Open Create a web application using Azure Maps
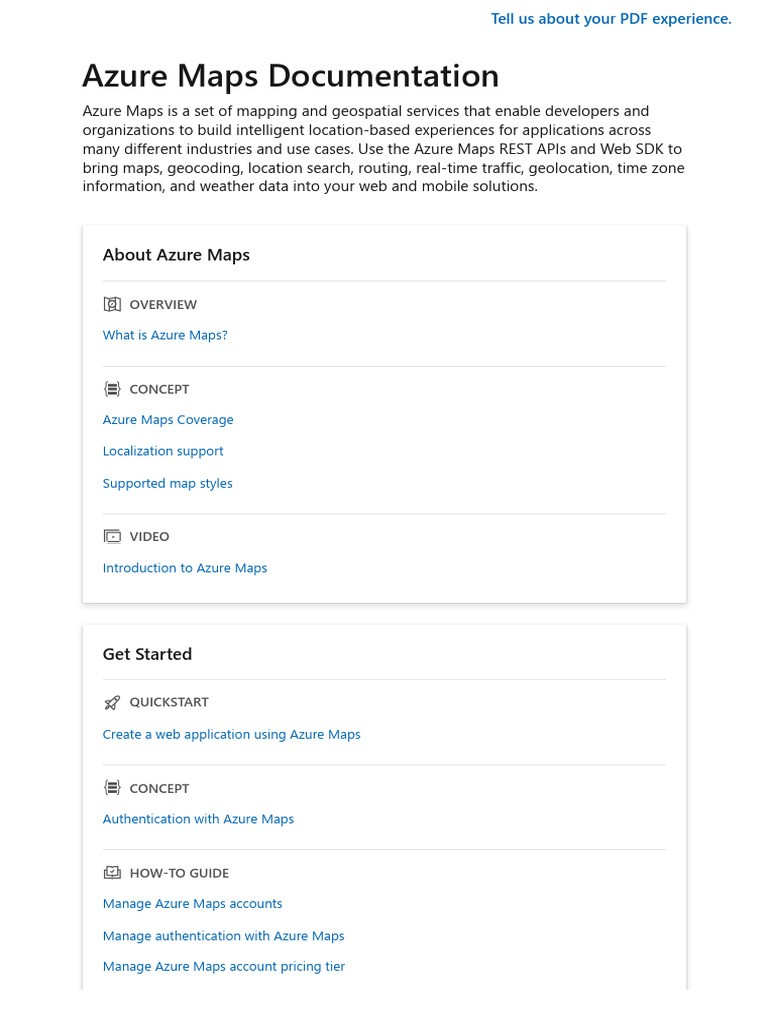Image resolution: width=768 pixels, height=1024 pixels. click(x=231, y=734)
